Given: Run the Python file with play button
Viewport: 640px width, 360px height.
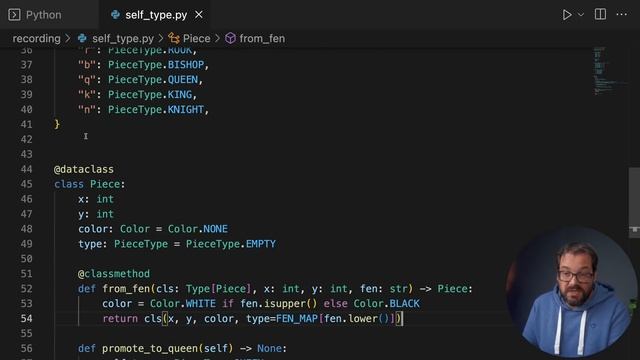Looking at the screenshot, I should (x=567, y=15).
